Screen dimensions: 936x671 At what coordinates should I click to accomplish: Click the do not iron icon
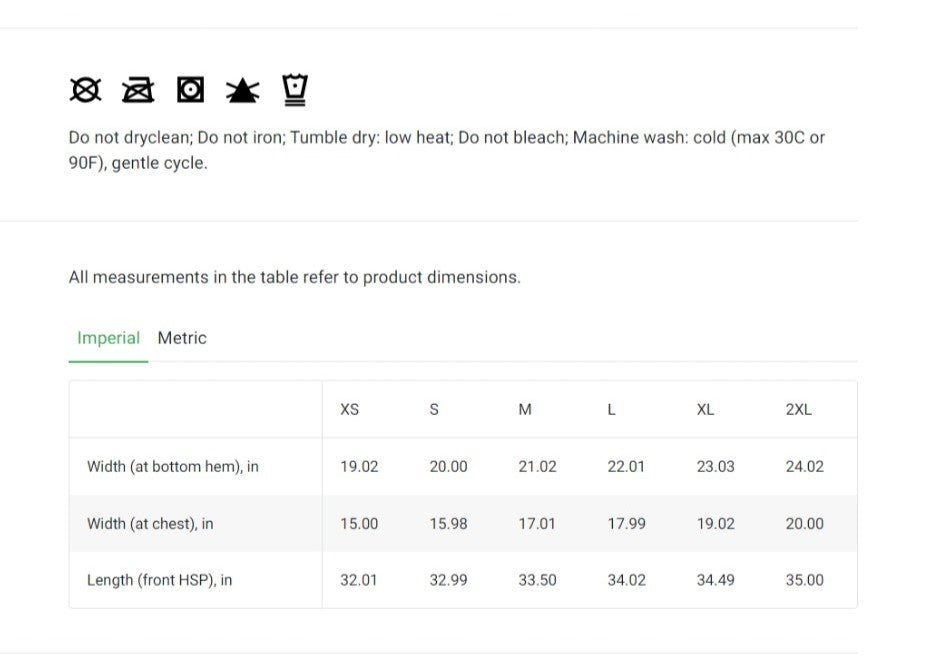[x=138, y=91]
